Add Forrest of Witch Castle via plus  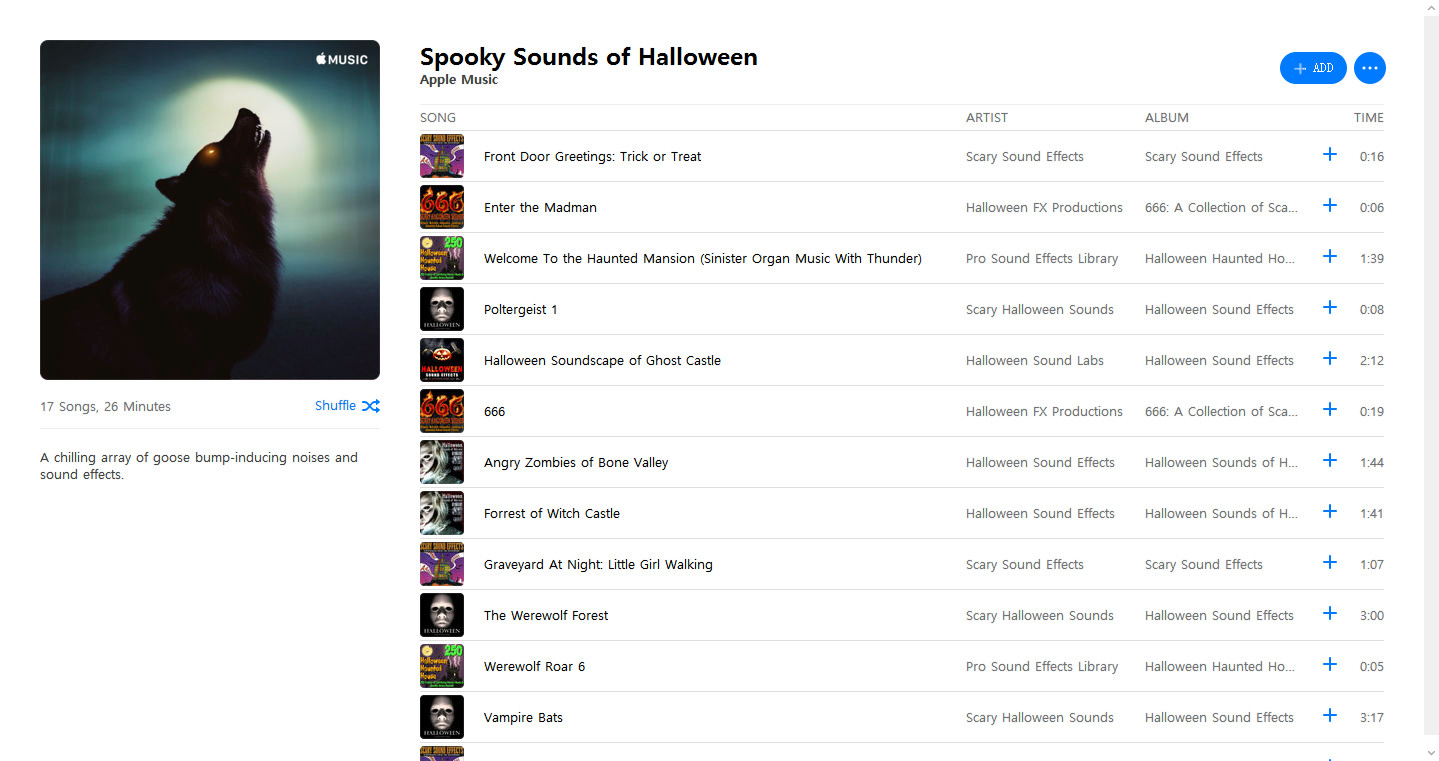(x=1330, y=512)
